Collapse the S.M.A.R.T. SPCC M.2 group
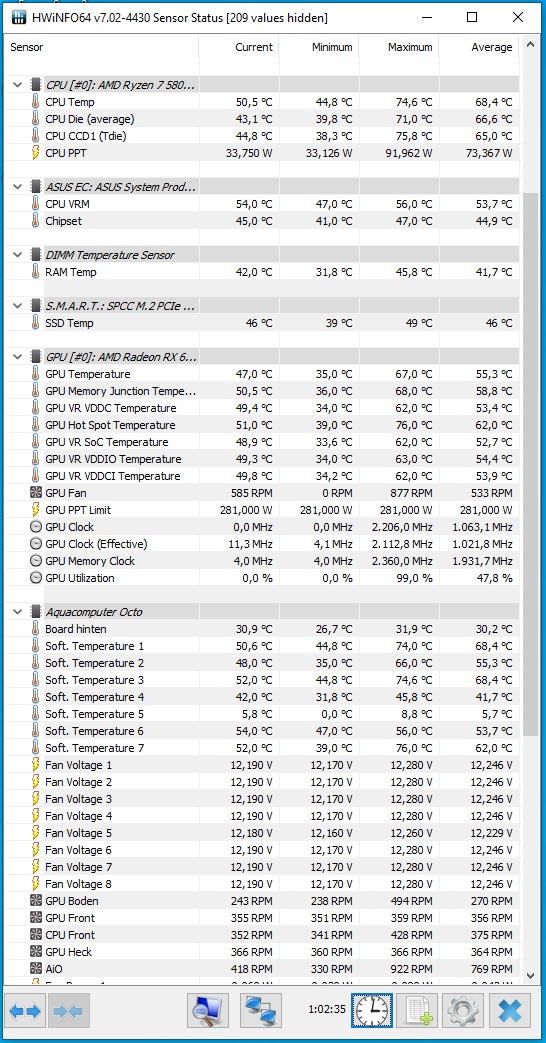 [x=17, y=305]
